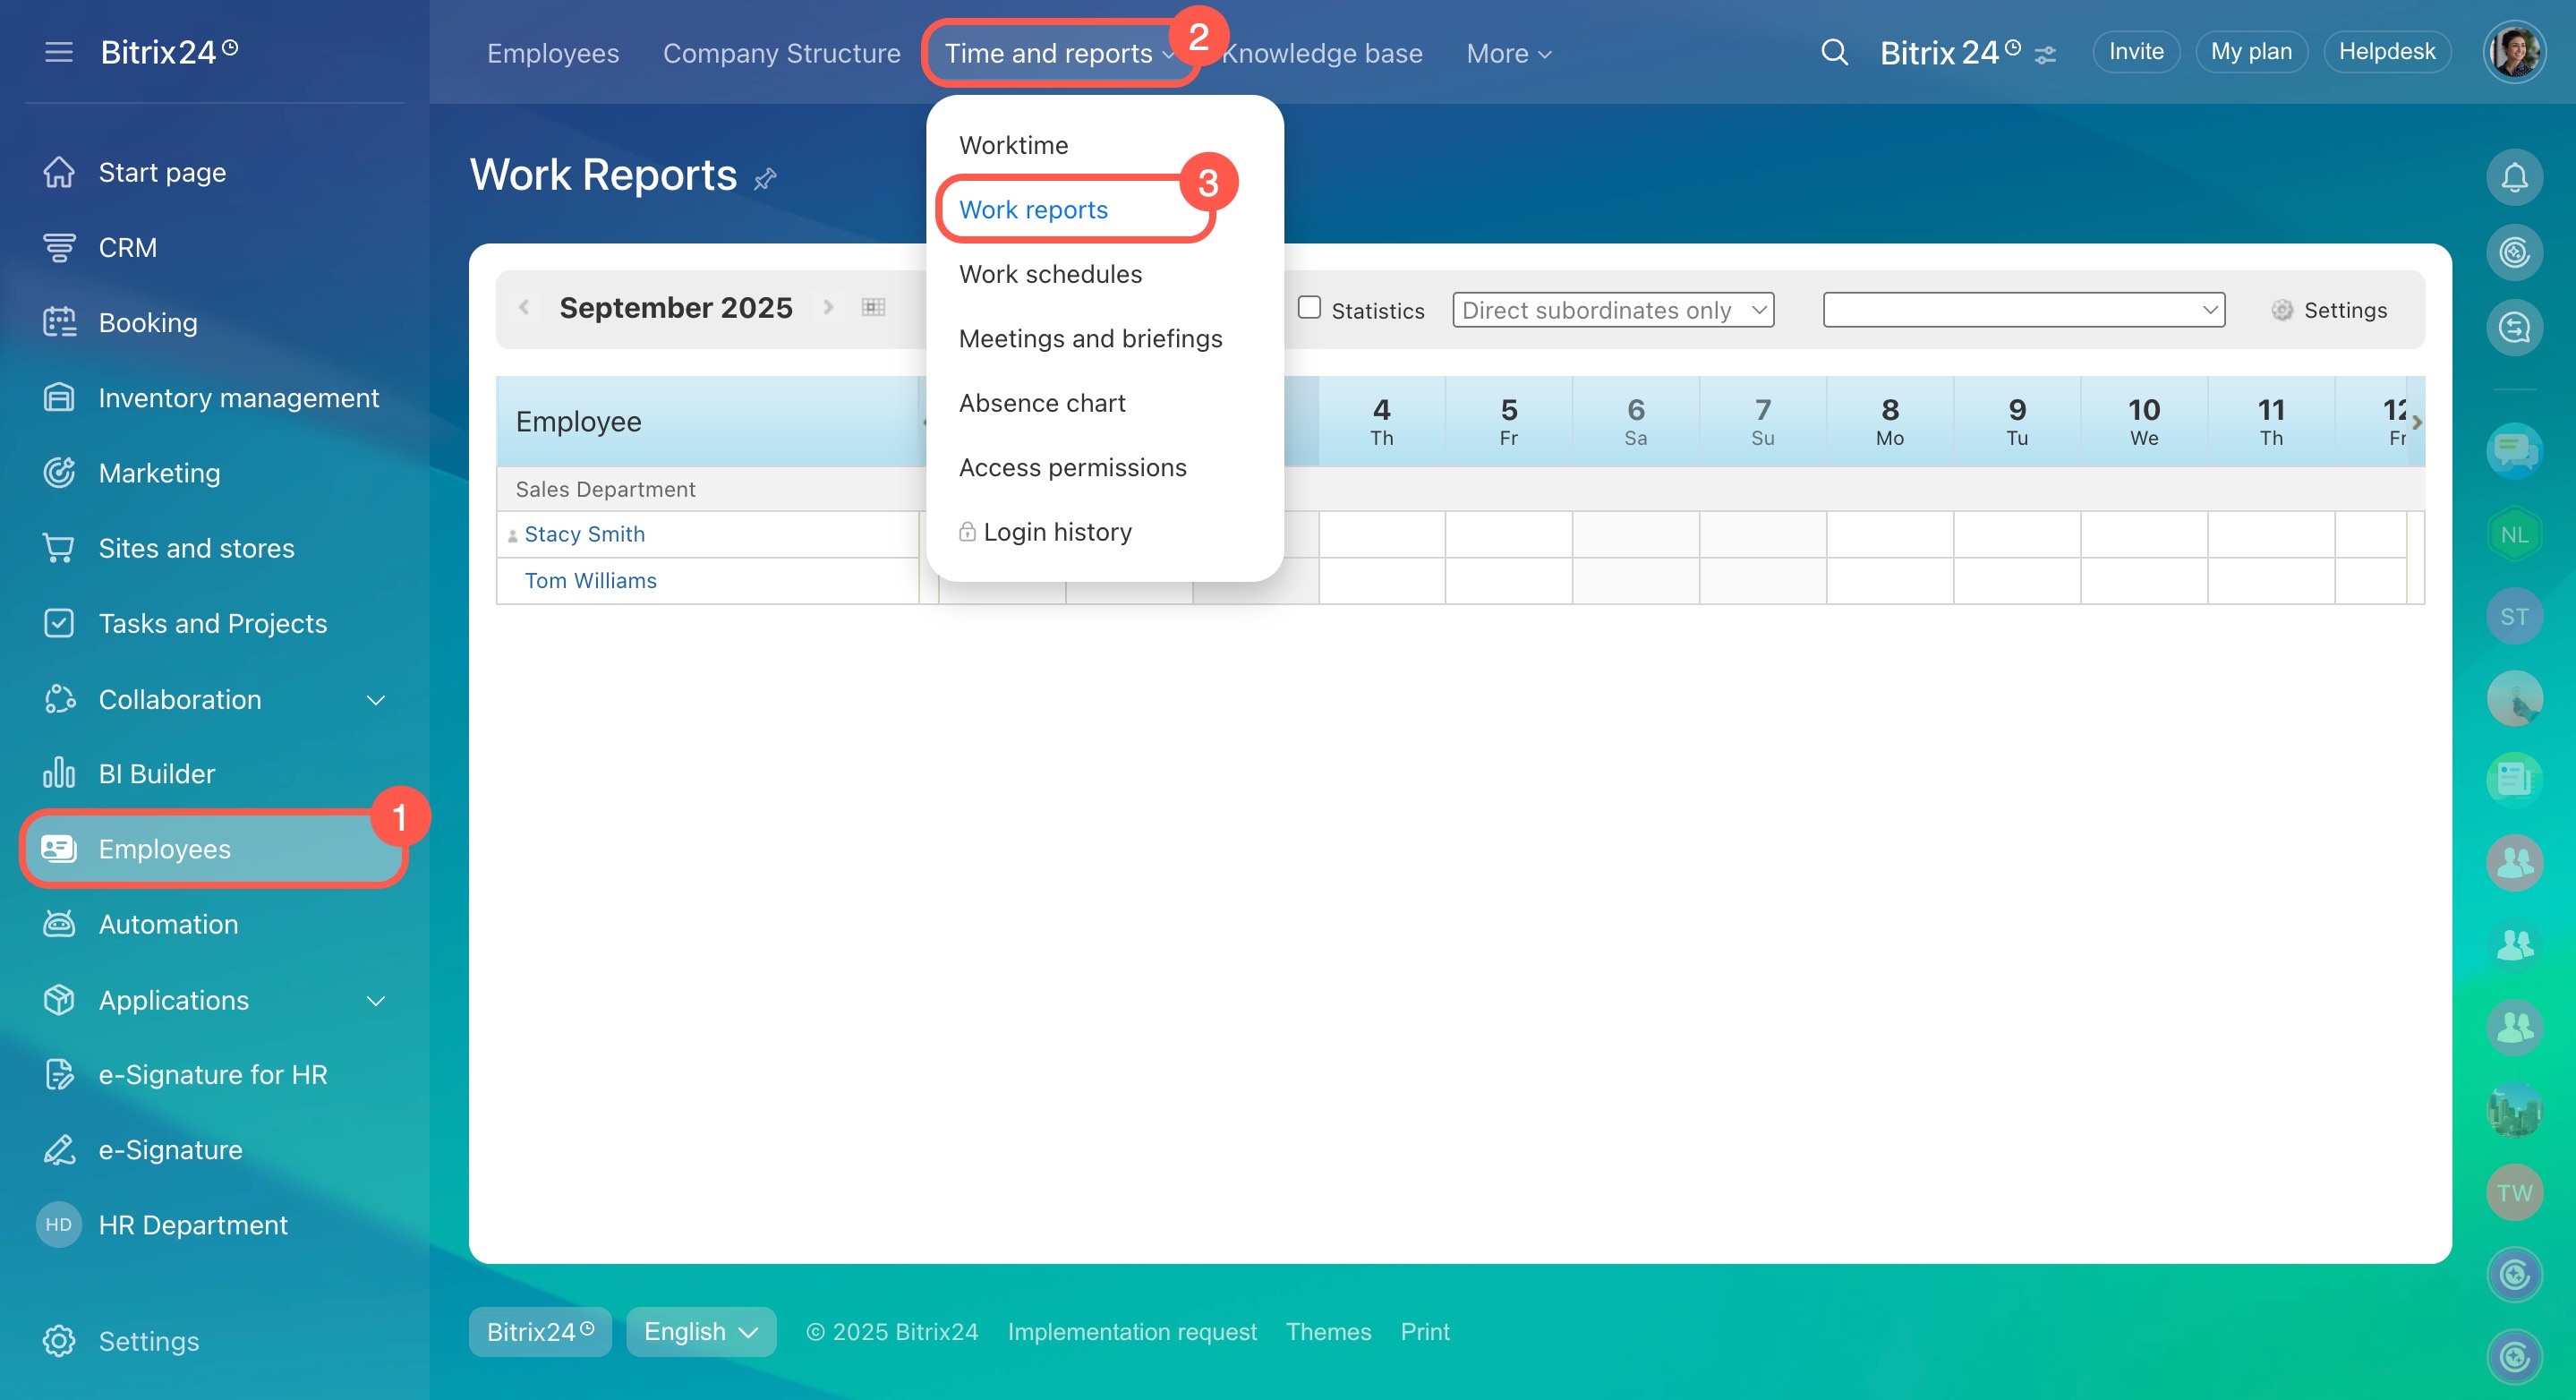
Task: Open e-Signature for HR in sidebar
Action: (213, 1074)
